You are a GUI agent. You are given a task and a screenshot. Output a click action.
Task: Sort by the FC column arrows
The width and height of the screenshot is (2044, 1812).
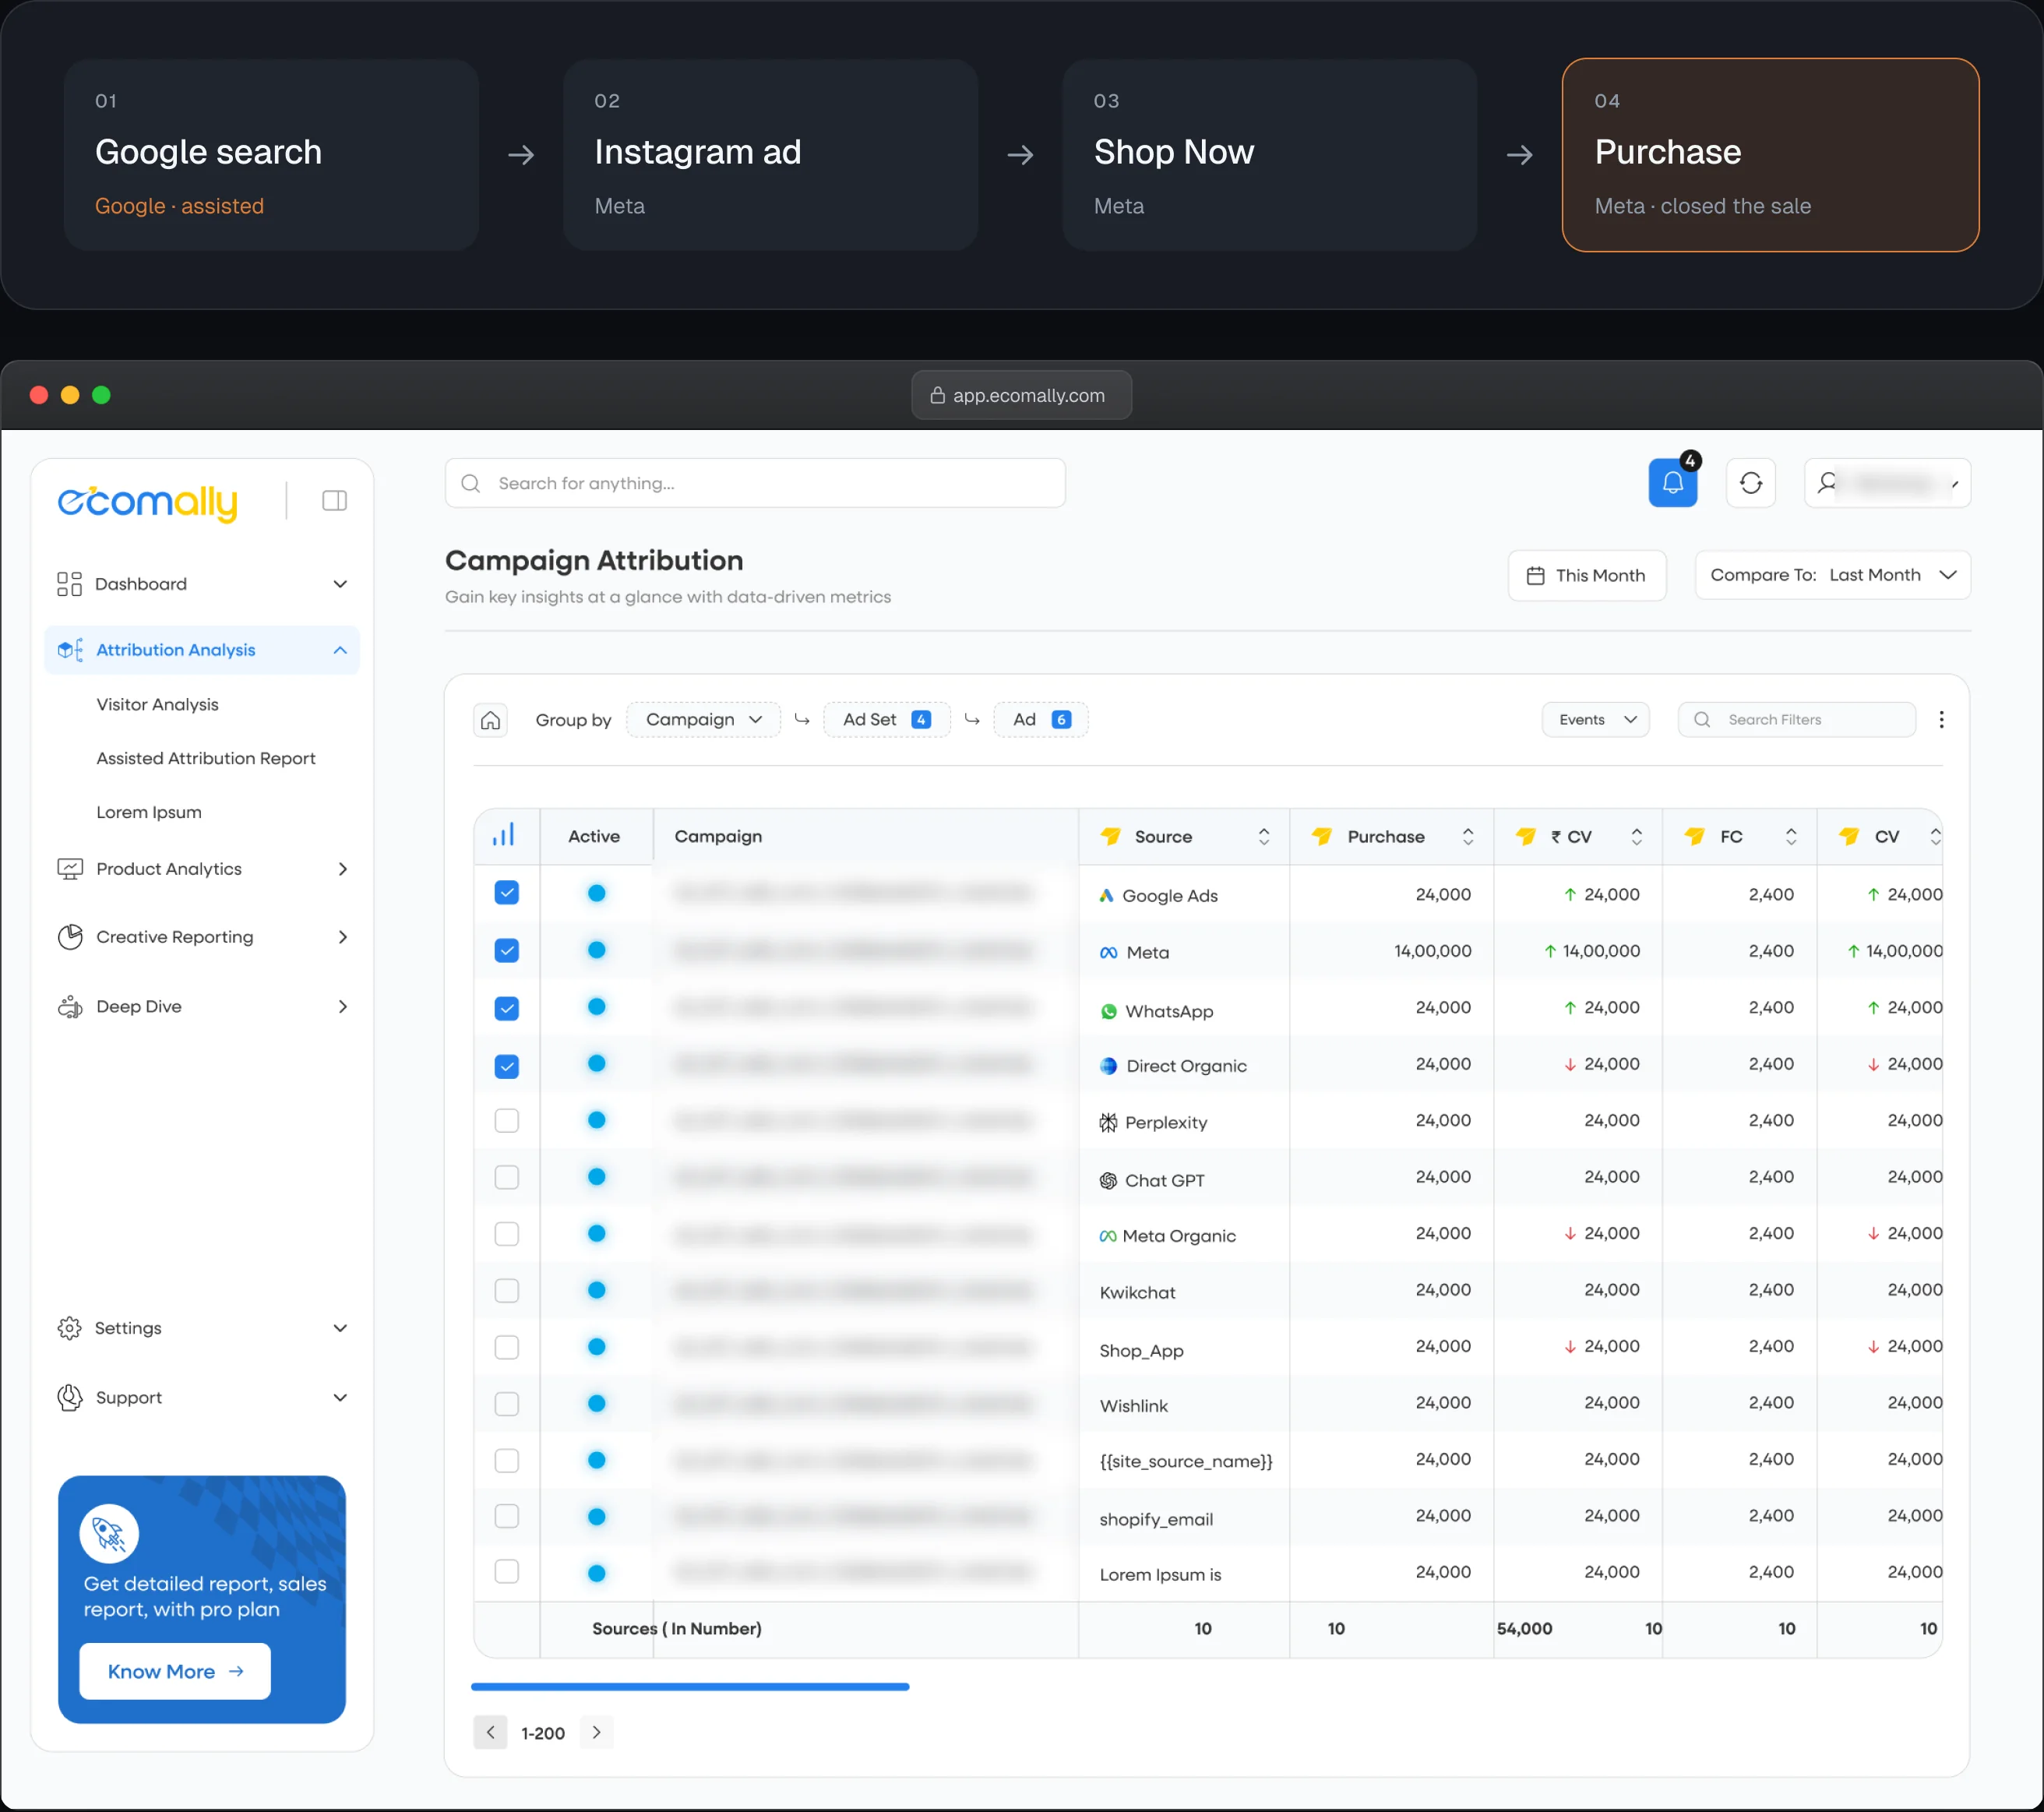tap(1790, 836)
